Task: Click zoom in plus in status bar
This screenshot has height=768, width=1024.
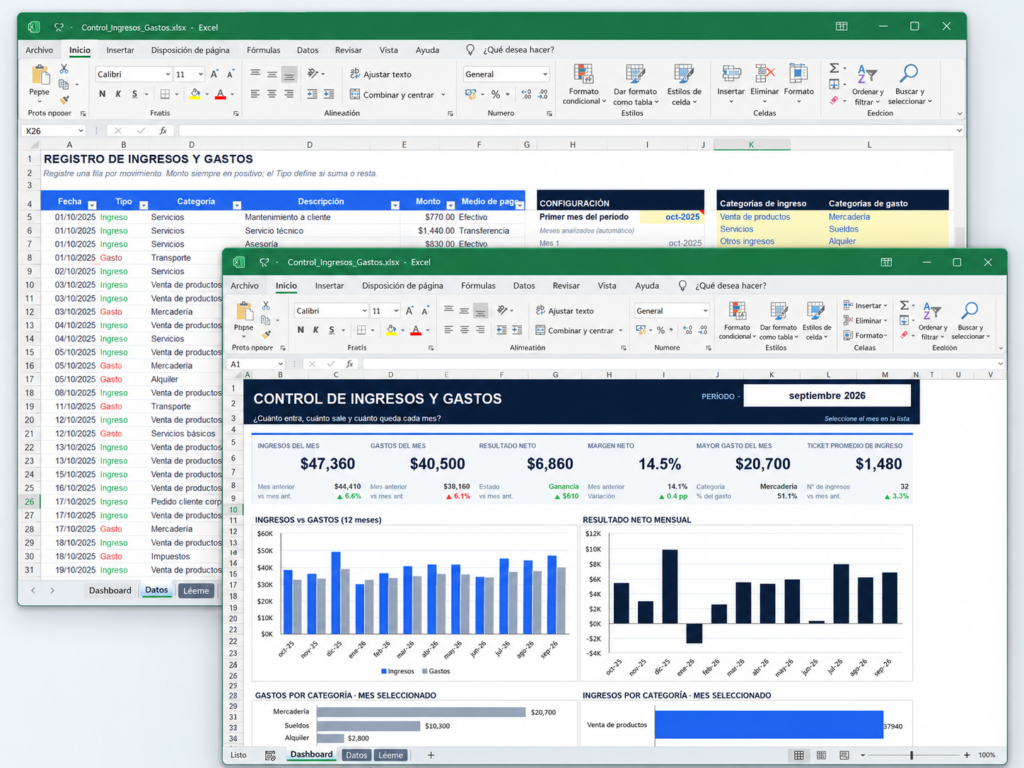Action: [x=967, y=755]
